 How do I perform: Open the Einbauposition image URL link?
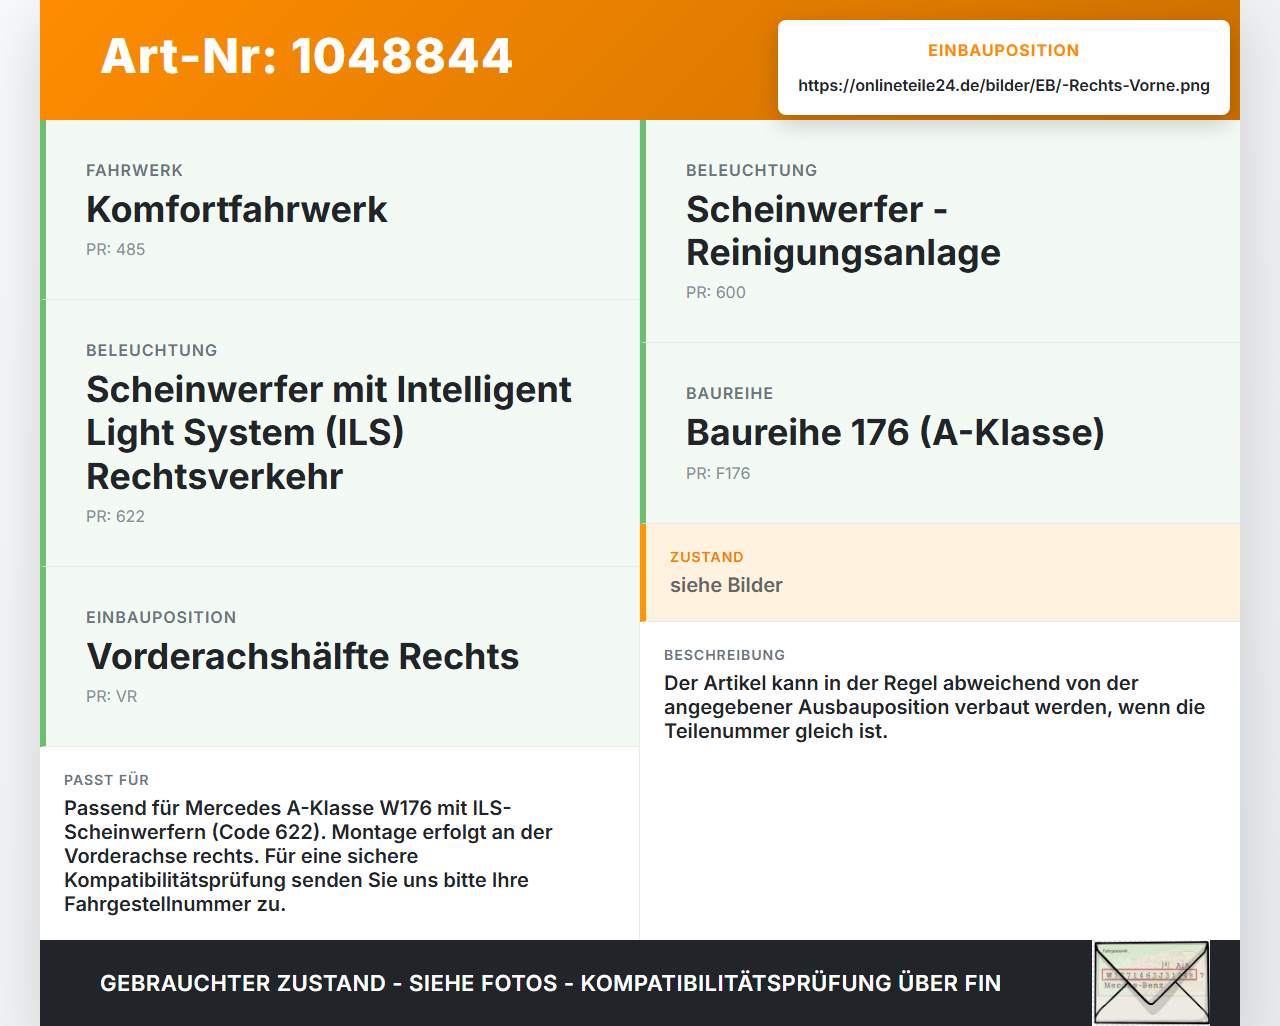1003,85
